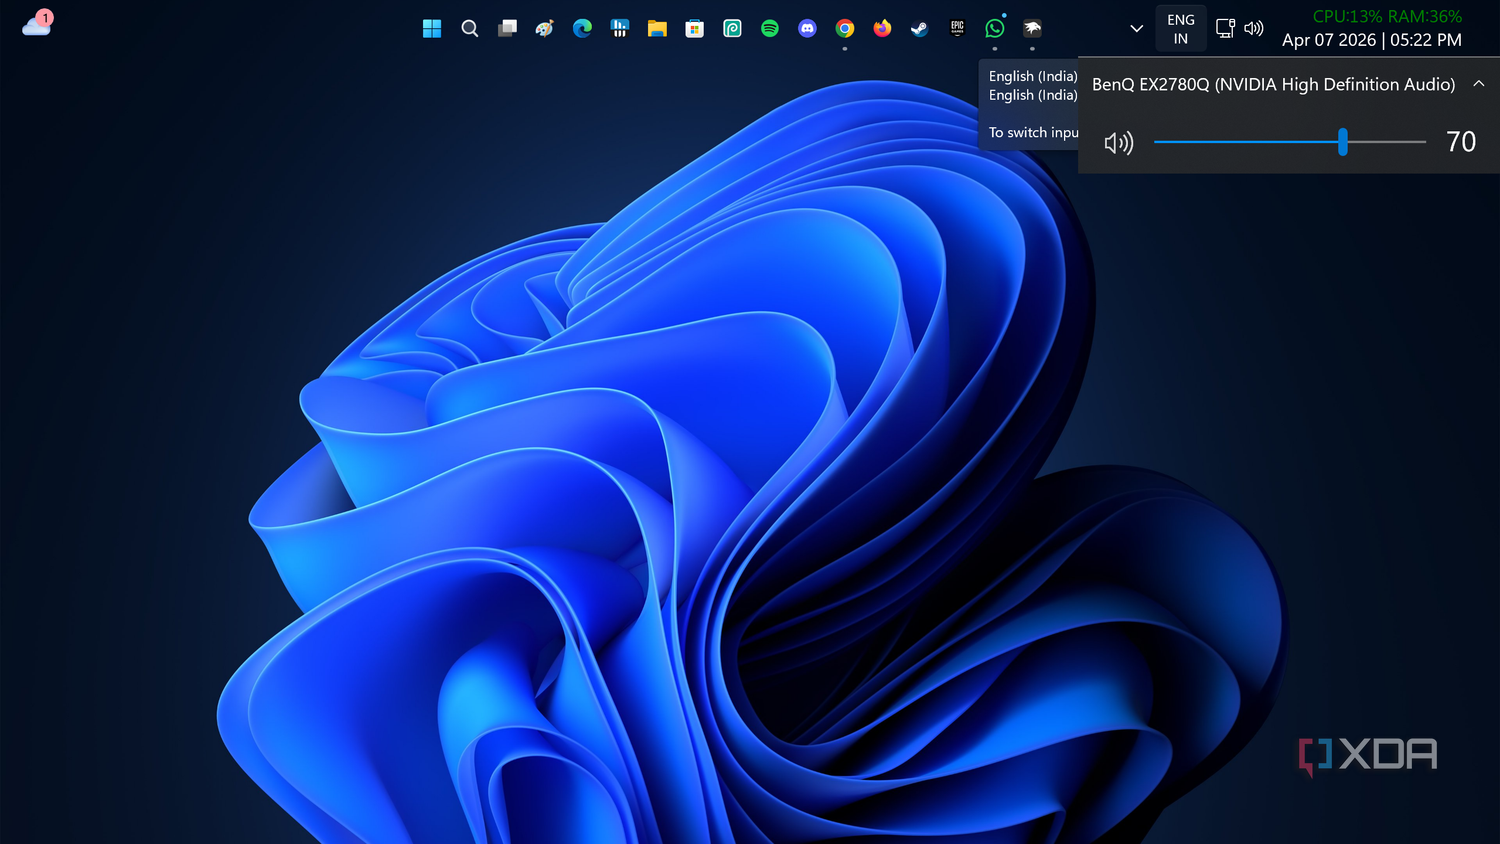Click the network icon in system tray
The image size is (1500, 844).
click(x=1225, y=28)
